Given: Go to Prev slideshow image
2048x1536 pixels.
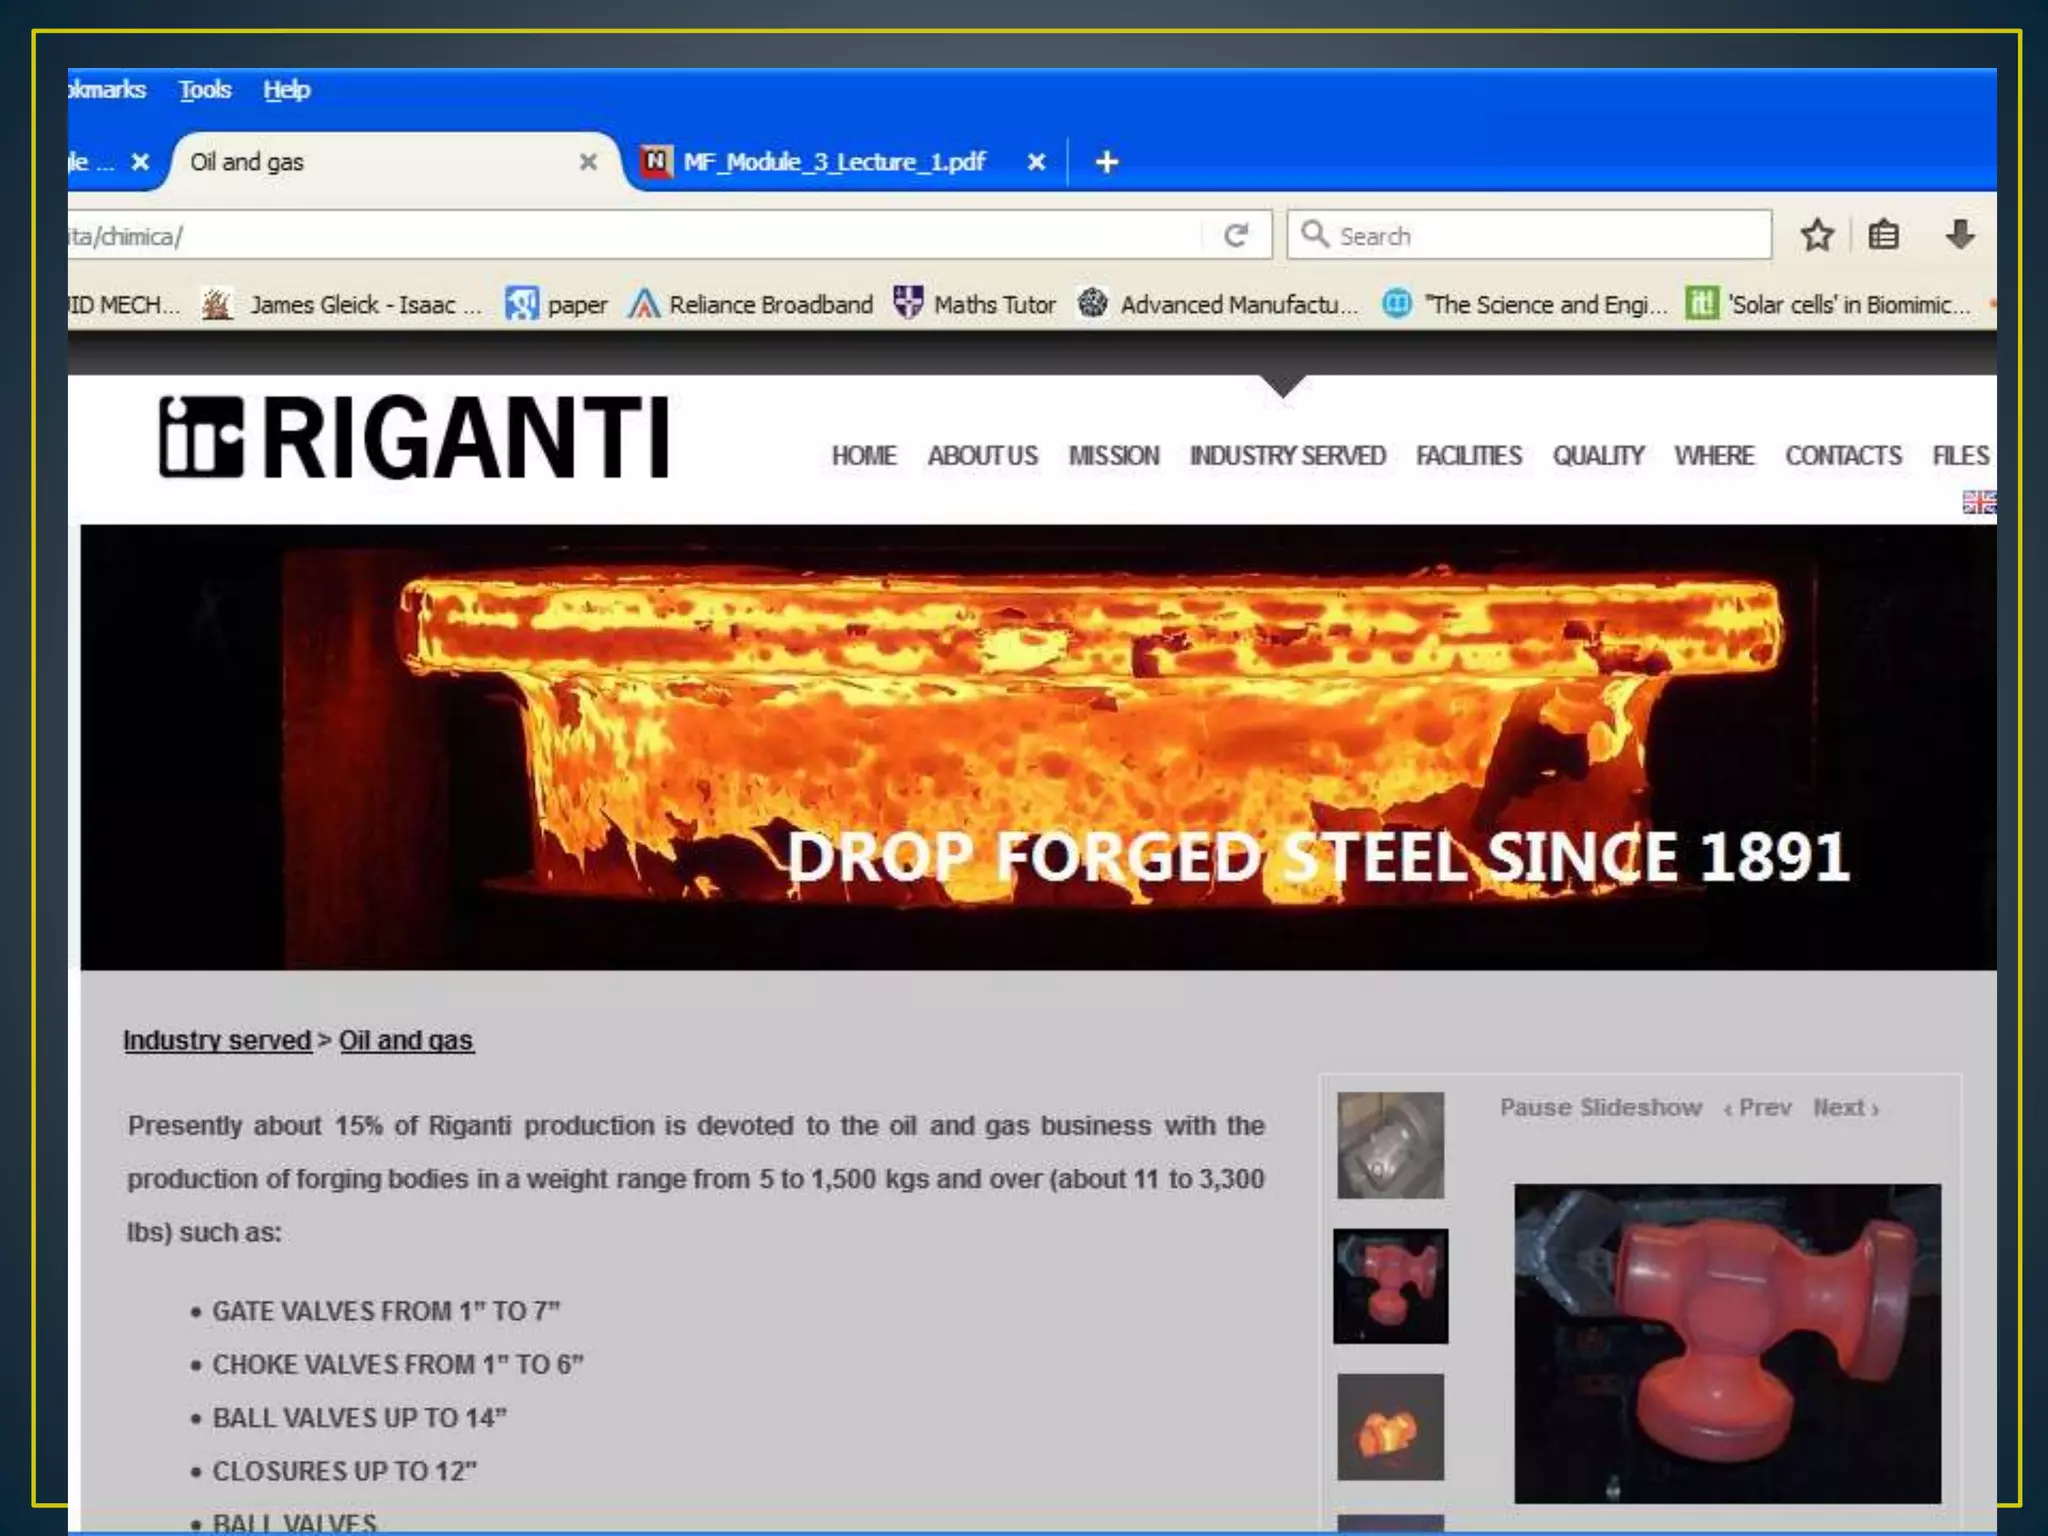Looking at the screenshot, I should coord(1758,1108).
